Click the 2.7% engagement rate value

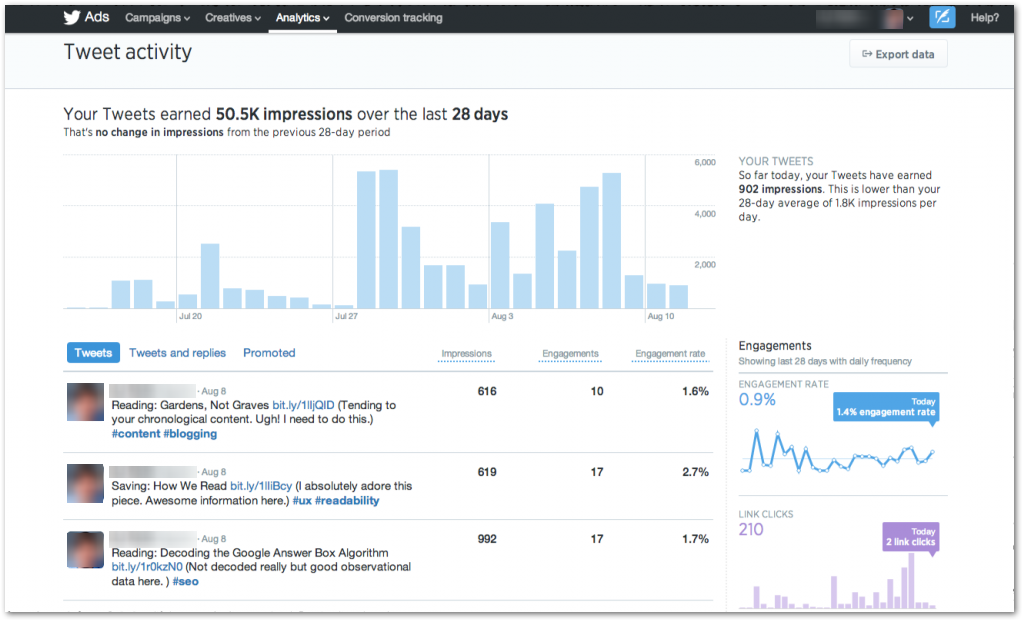[x=695, y=472]
